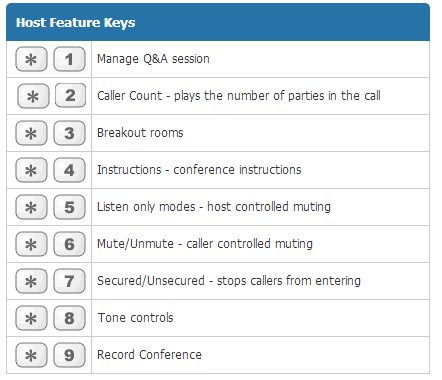Screen dimensions: 442x380
Task: Click the number 5 key icon
Action: 69,207
